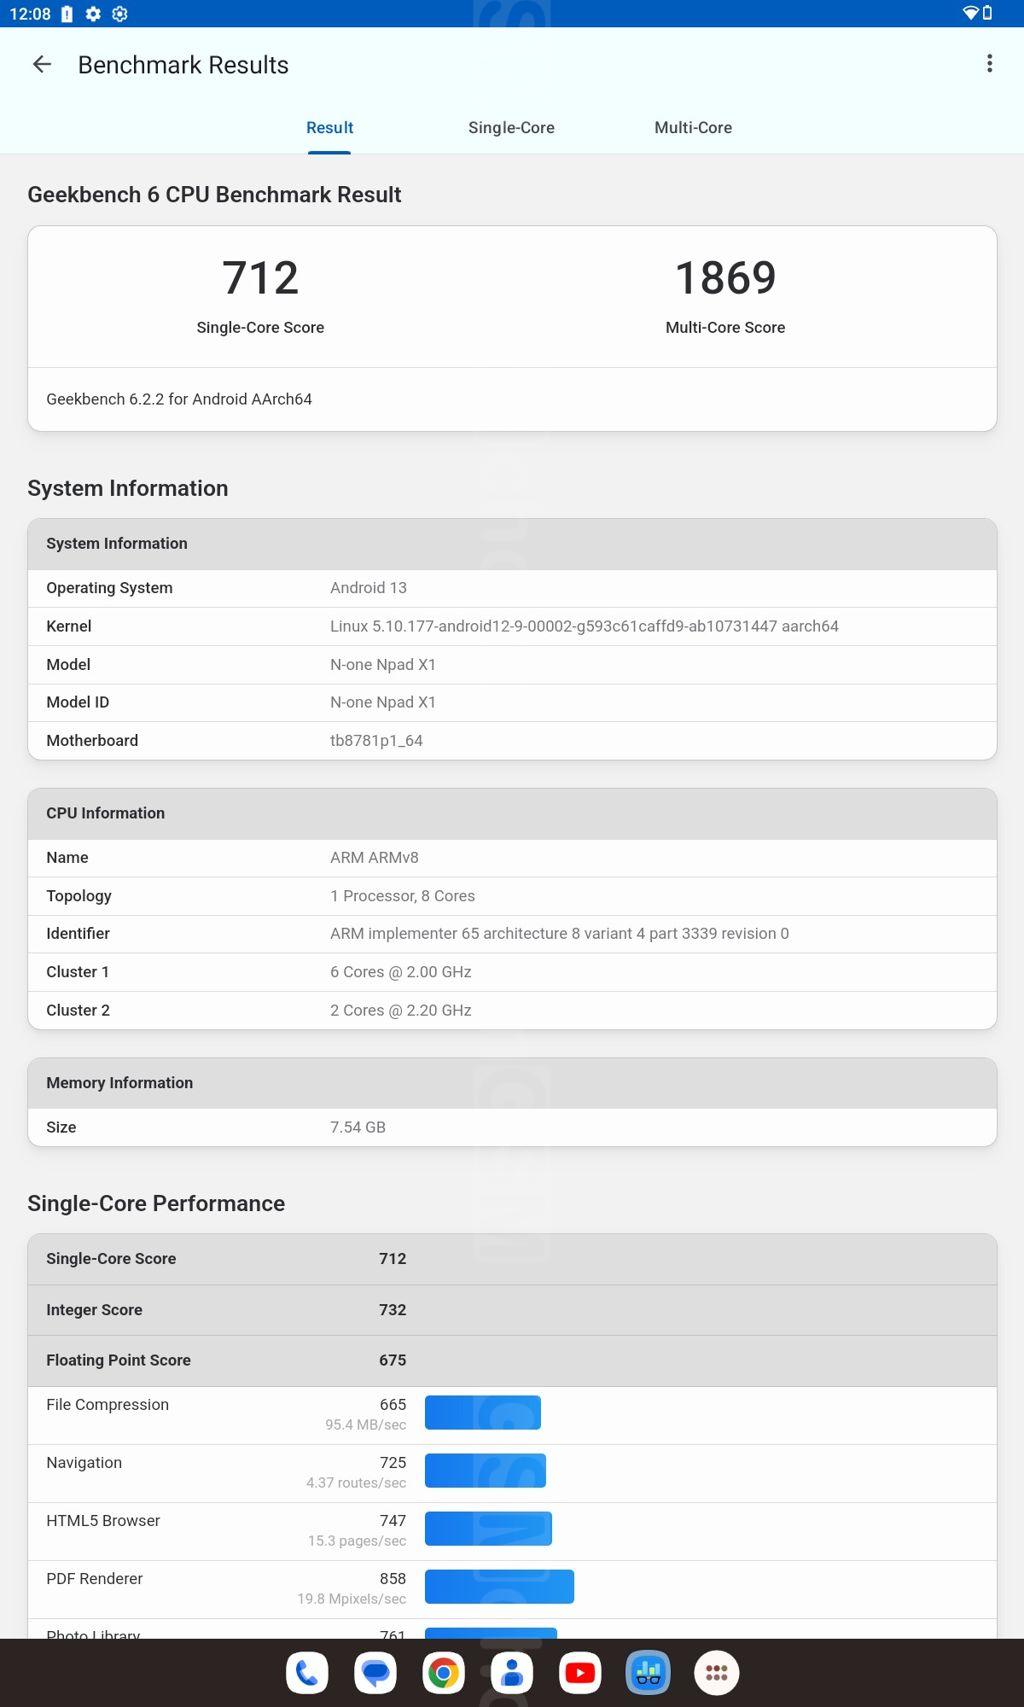Open the Contacts app icon
1024x1707 pixels.
click(512, 1672)
